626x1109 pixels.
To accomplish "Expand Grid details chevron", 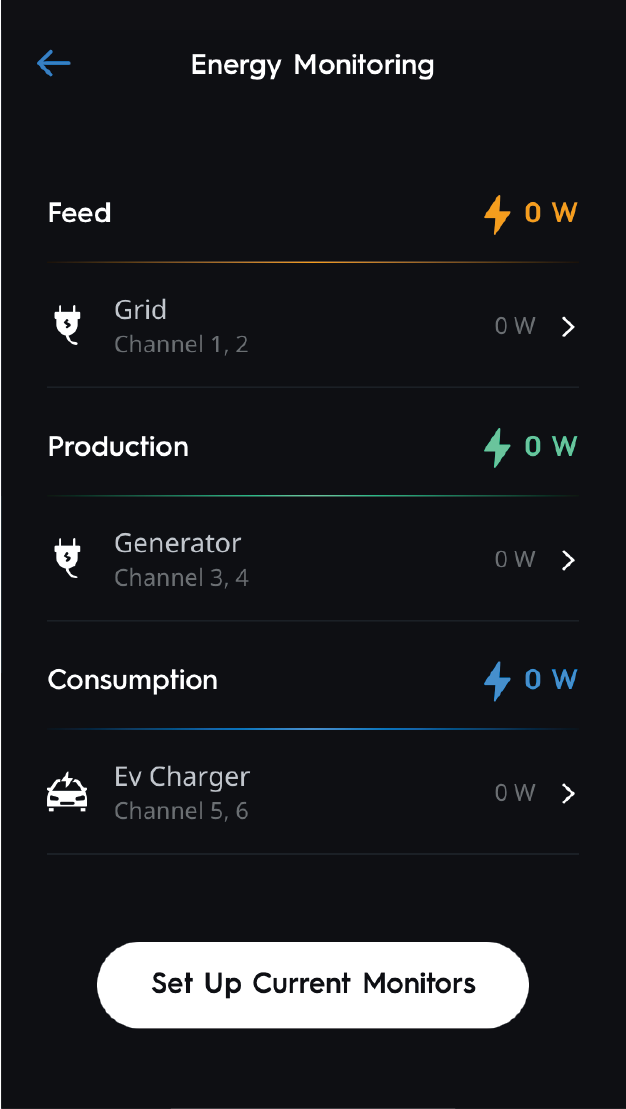I will (568, 327).
